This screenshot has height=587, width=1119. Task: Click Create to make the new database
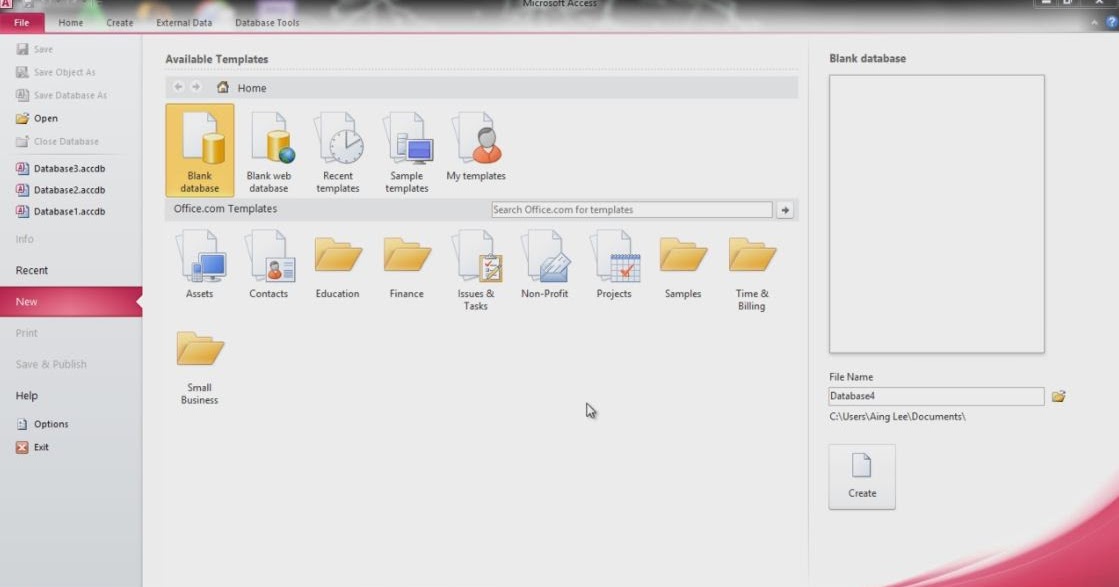click(x=861, y=476)
